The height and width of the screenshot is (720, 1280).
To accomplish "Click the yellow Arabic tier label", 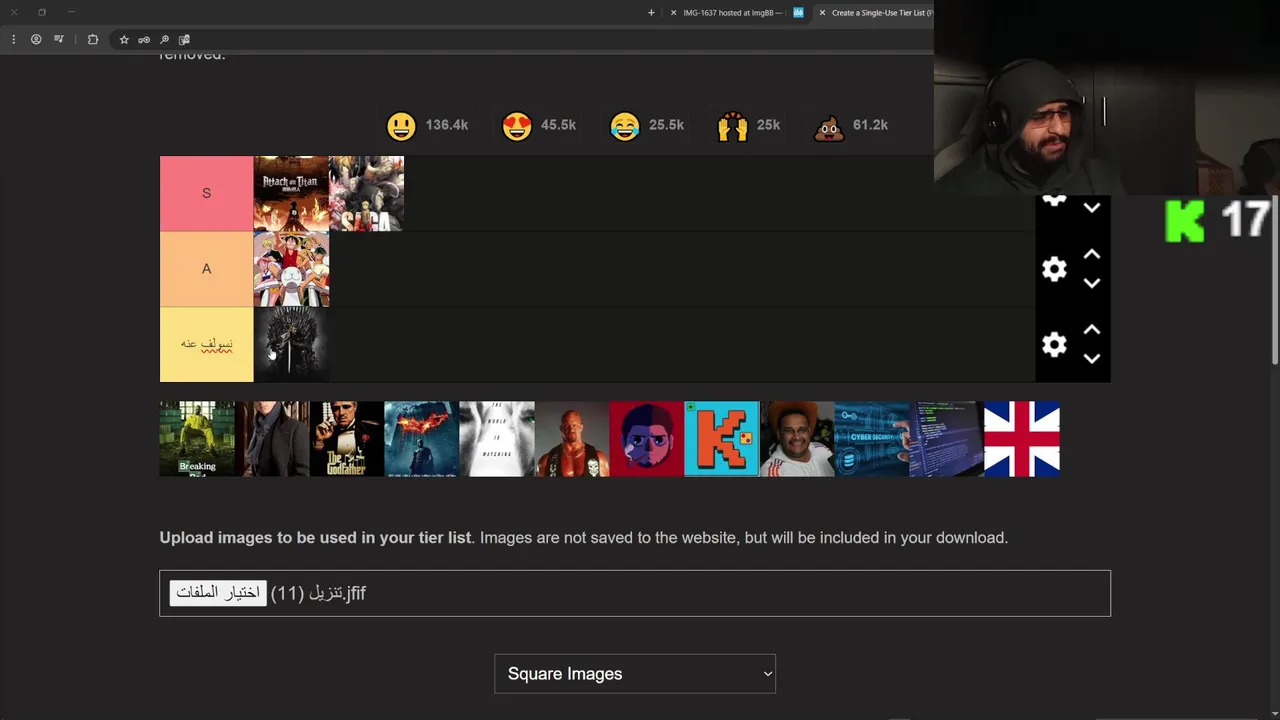I will click(x=207, y=345).
